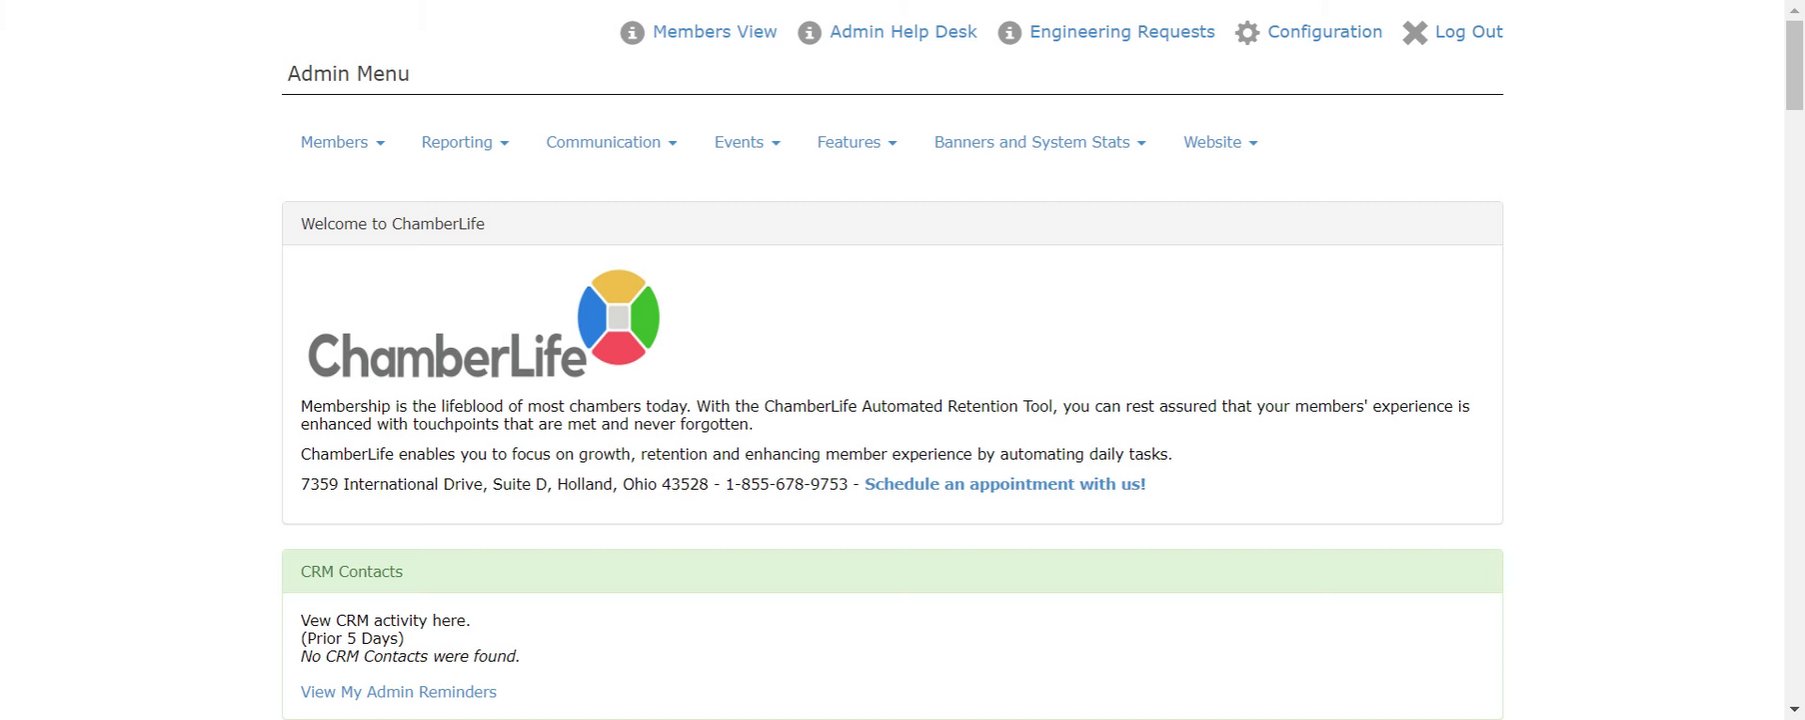Open View My Admin Reminders link

click(398, 692)
